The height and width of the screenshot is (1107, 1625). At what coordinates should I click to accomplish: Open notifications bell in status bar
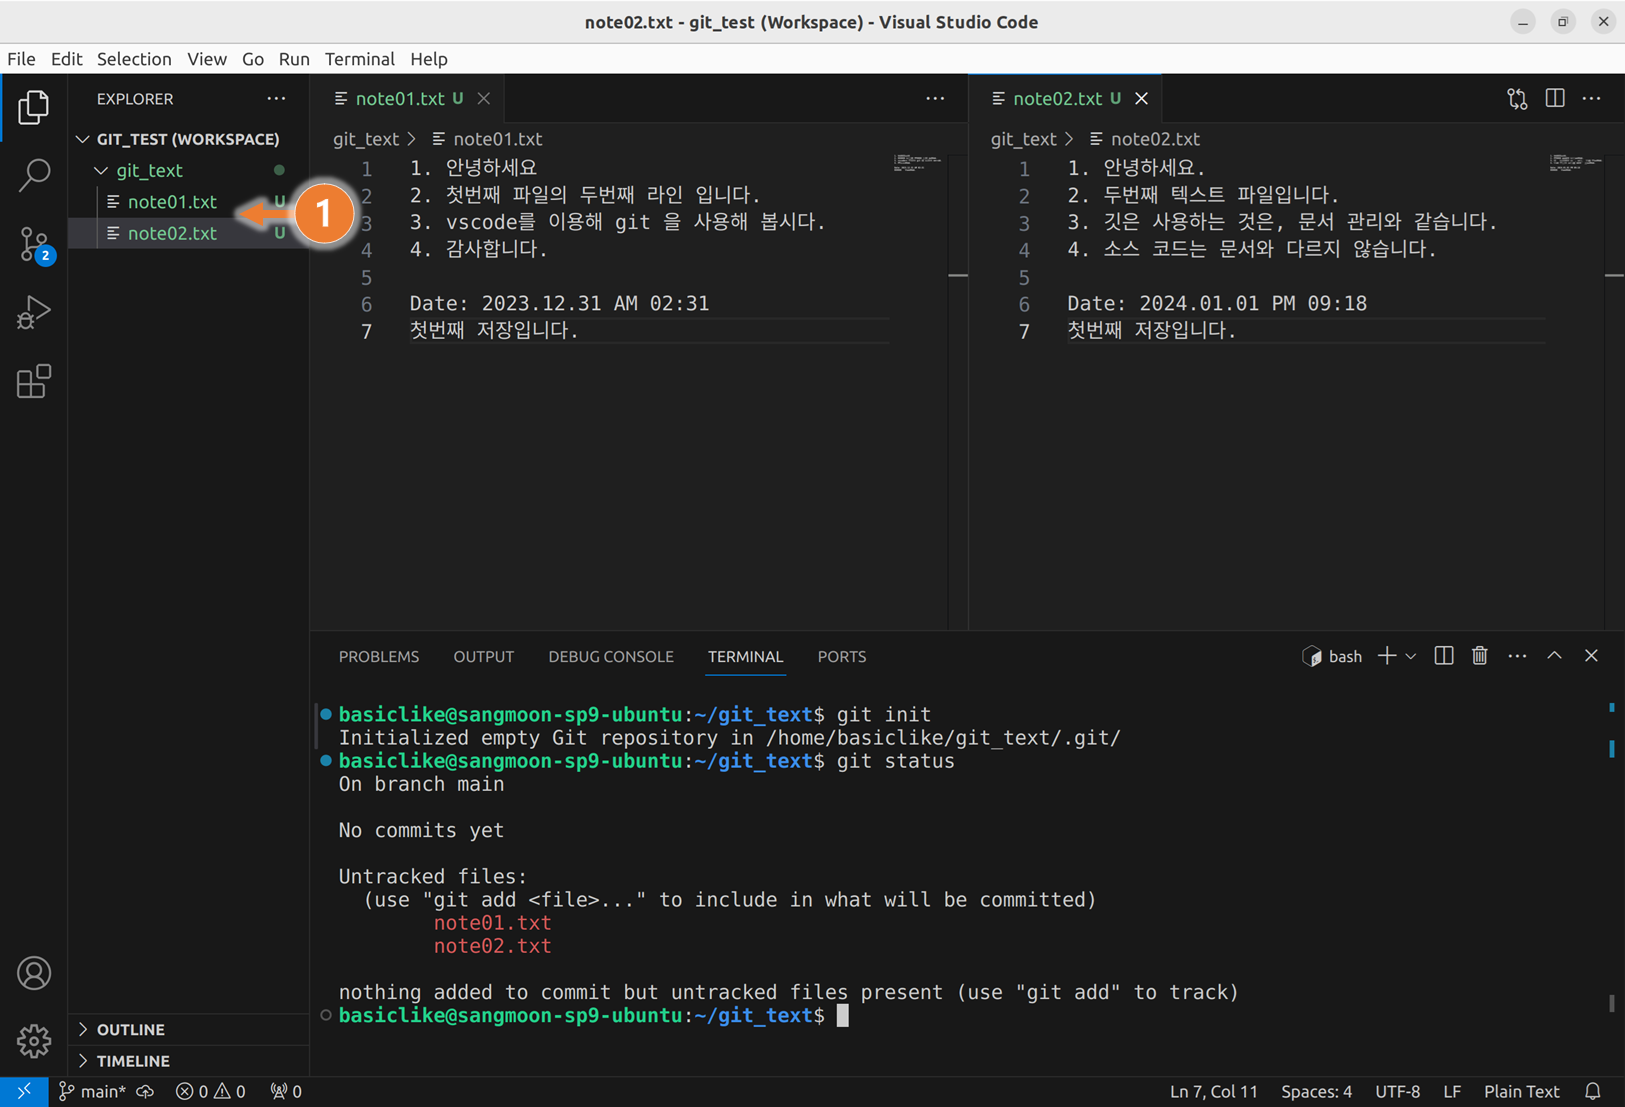tap(1593, 1091)
